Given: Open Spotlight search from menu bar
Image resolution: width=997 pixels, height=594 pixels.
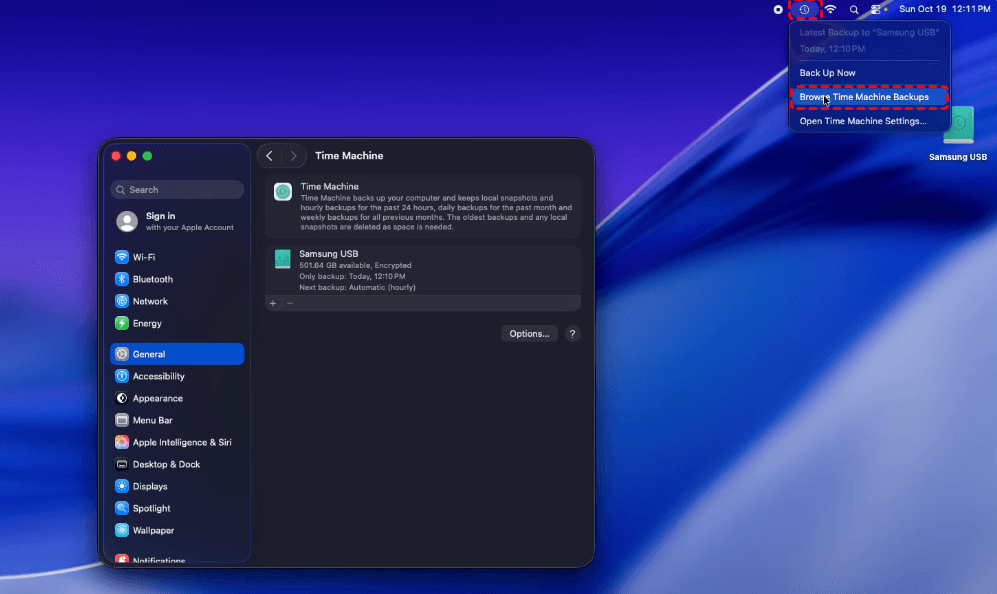Looking at the screenshot, I should tap(854, 9).
